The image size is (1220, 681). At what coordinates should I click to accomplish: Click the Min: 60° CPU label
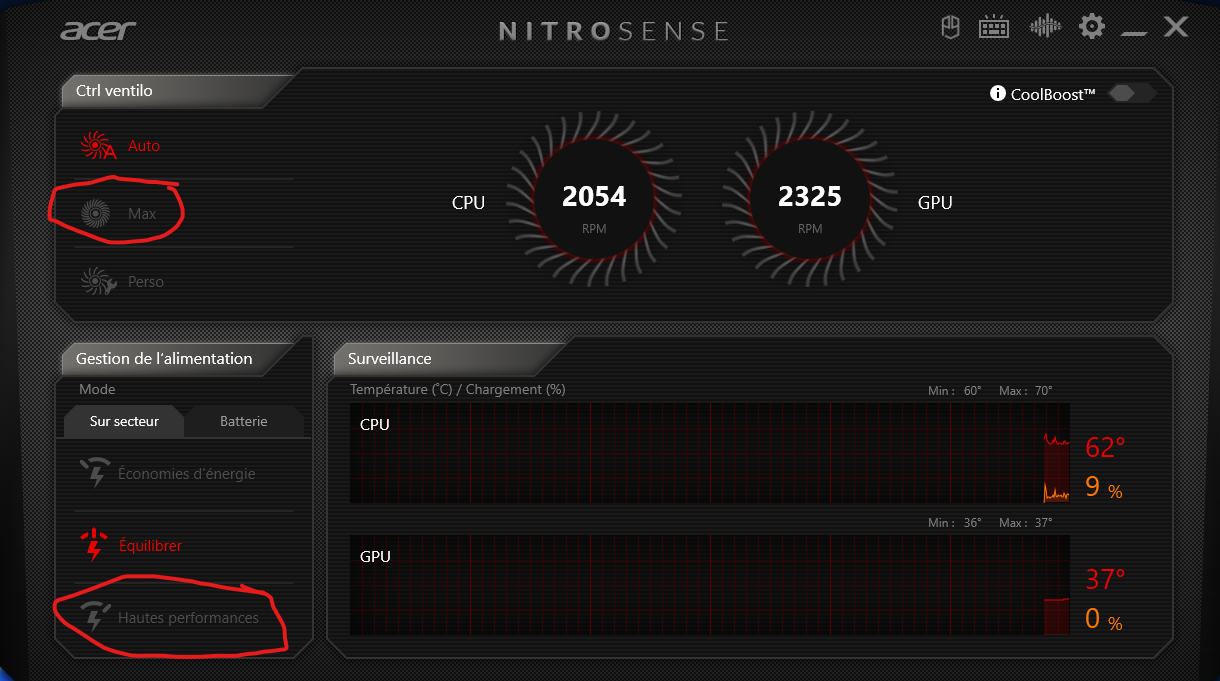[x=955, y=391]
